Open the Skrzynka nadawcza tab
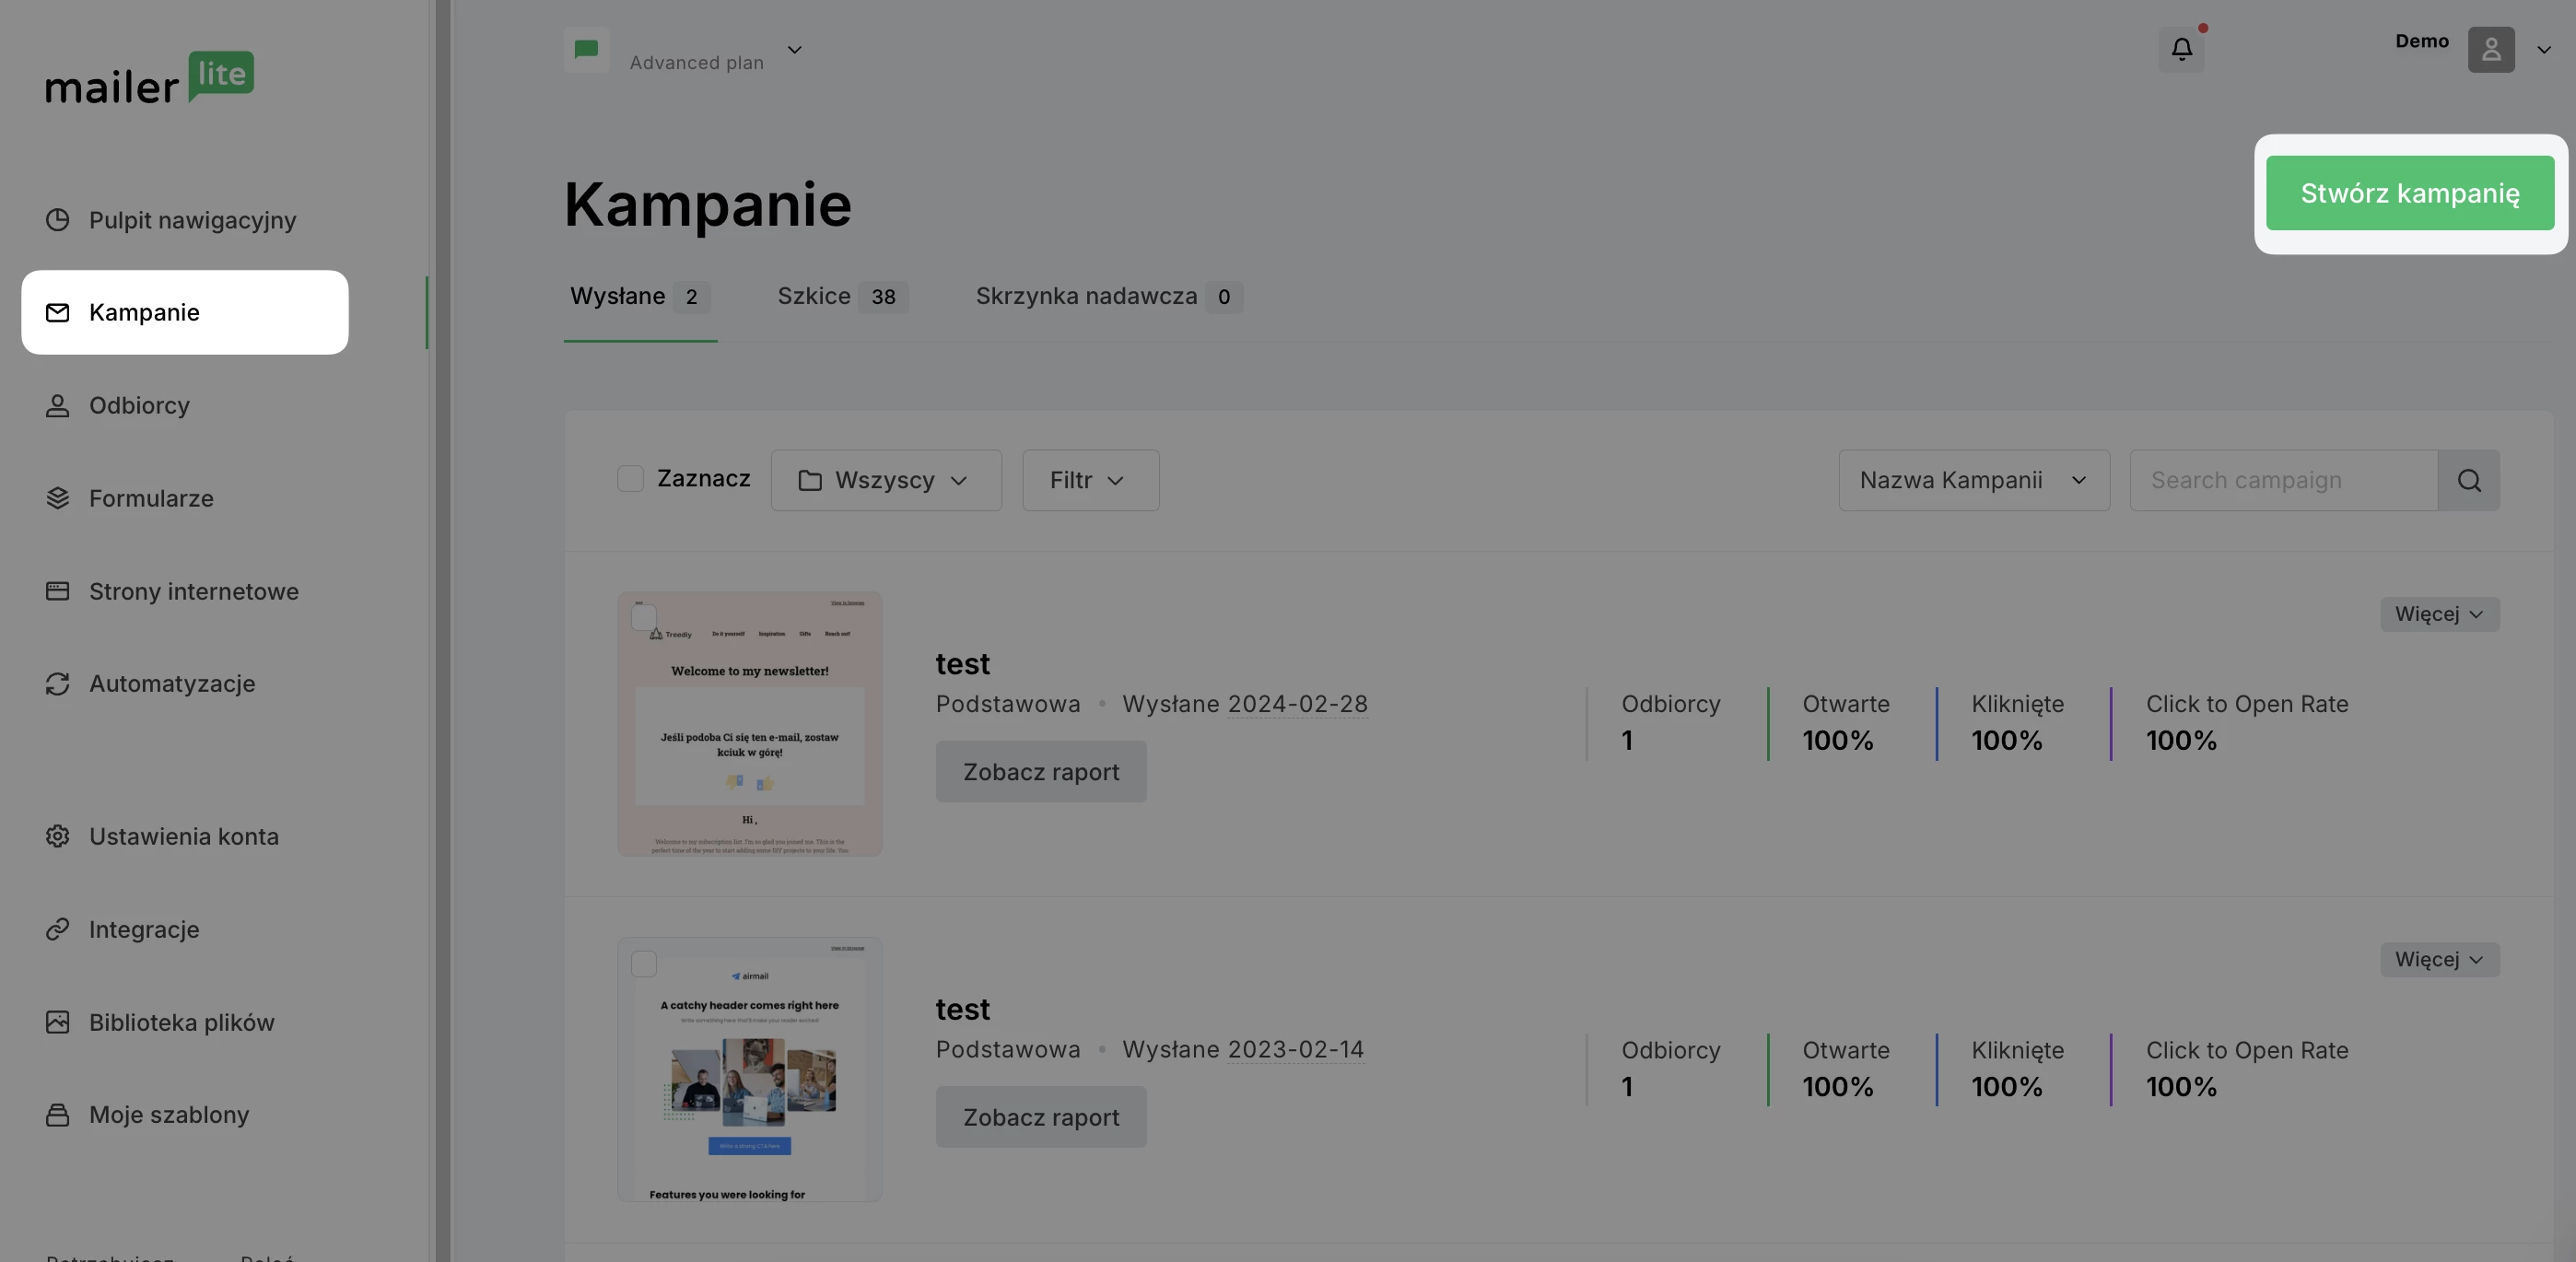 (1107, 297)
